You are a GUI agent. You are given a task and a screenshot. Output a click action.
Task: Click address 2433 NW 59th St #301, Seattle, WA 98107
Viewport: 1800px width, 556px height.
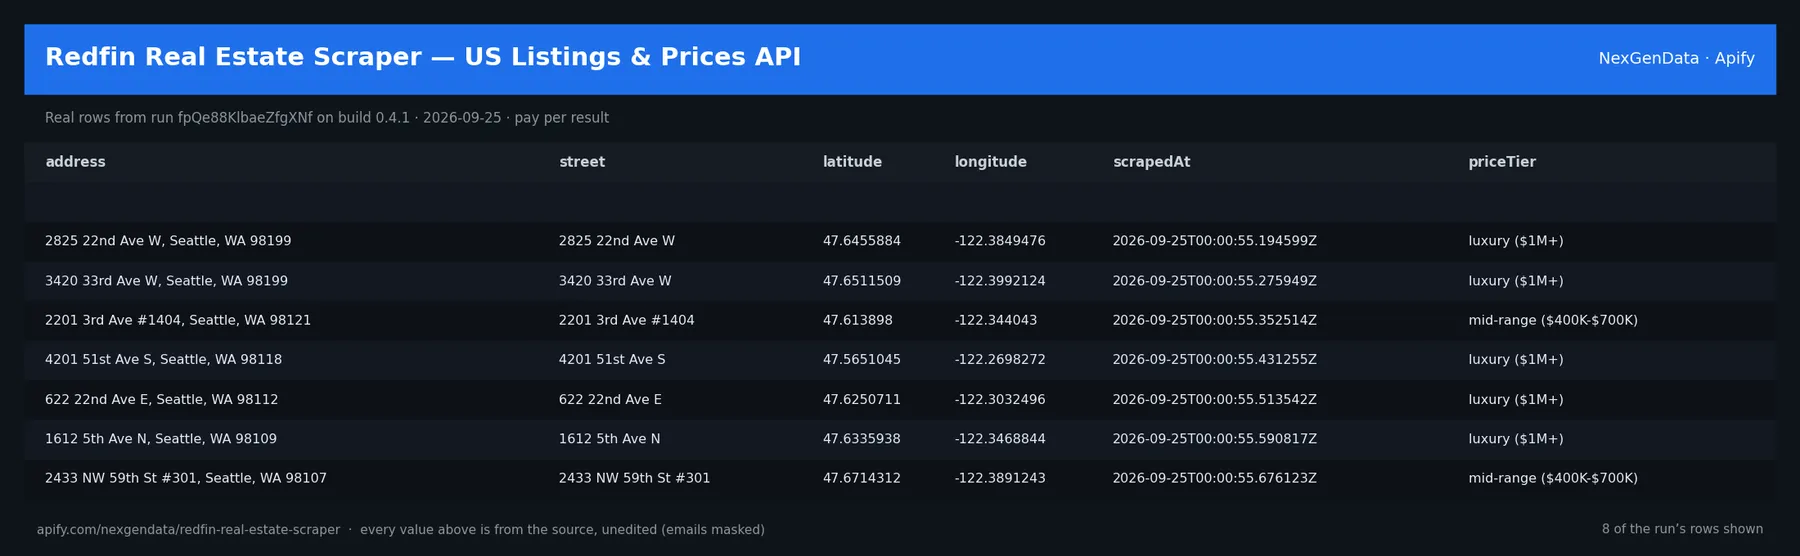click(186, 478)
